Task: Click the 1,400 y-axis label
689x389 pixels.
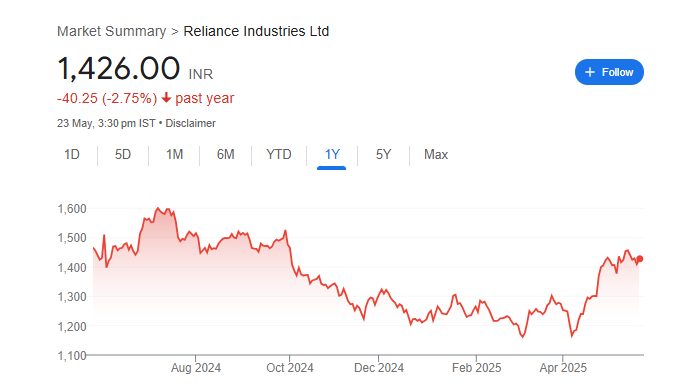Action: (72, 268)
